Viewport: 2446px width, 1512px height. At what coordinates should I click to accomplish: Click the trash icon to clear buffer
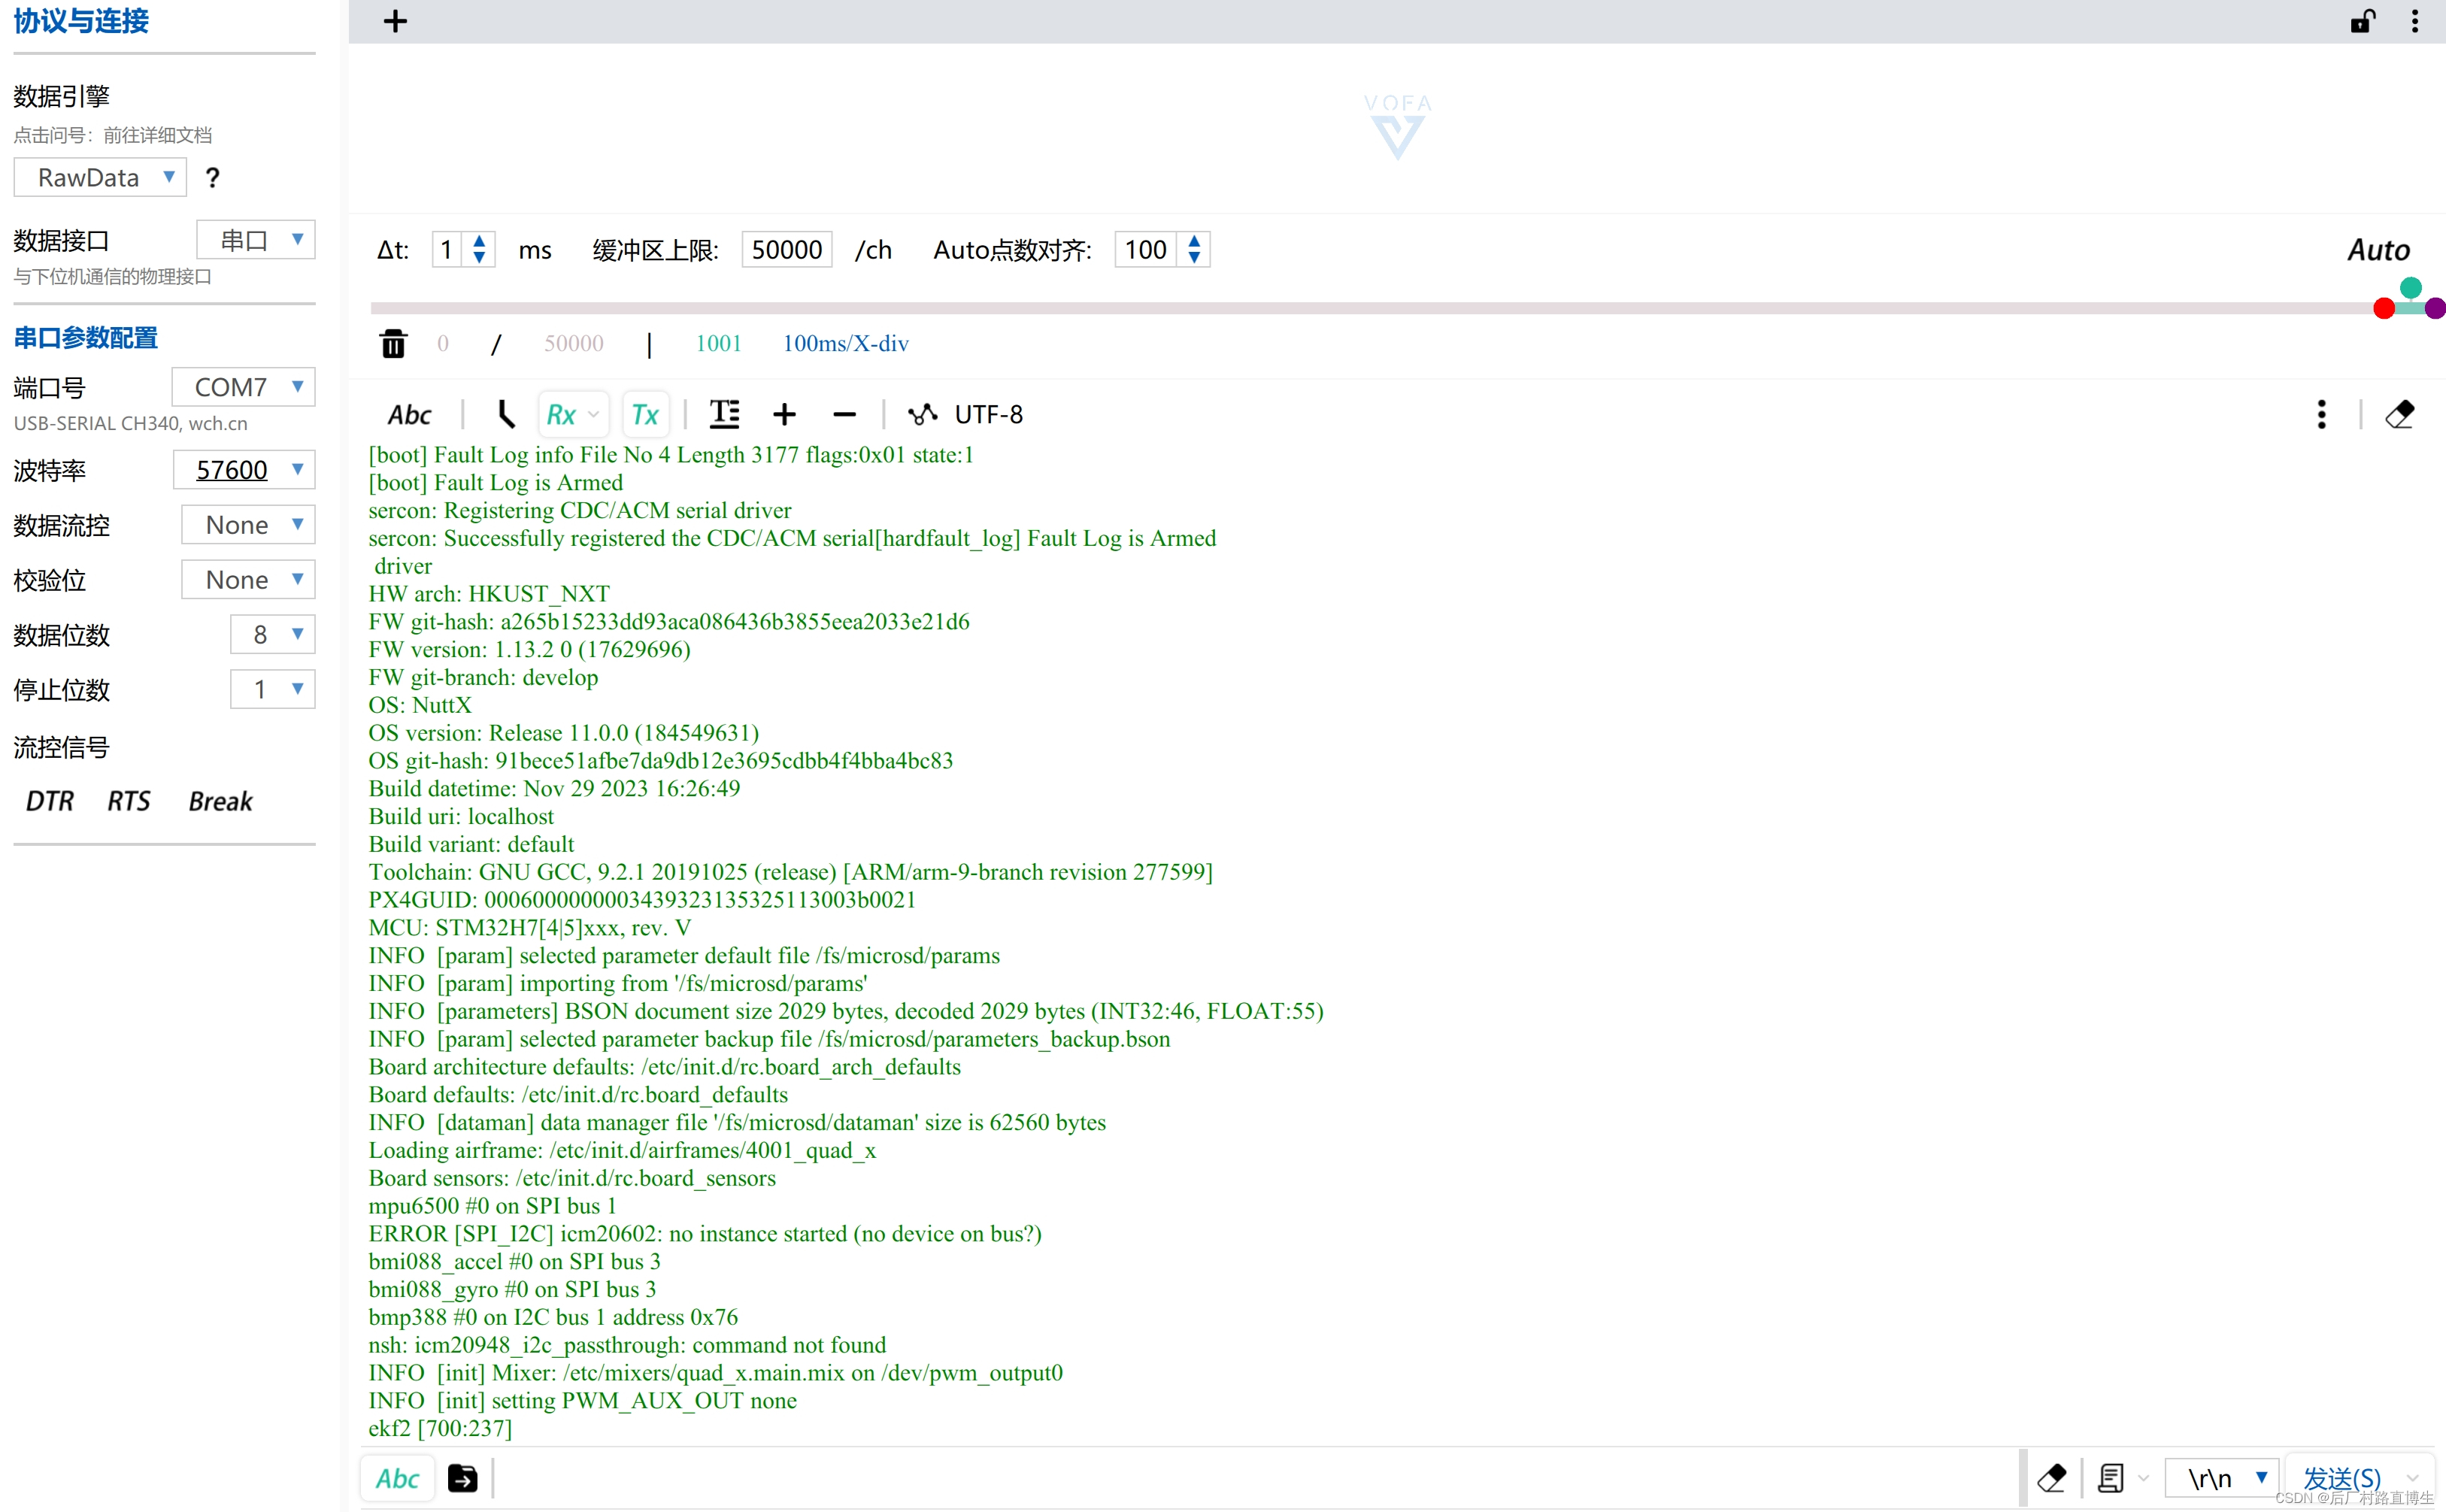(393, 344)
